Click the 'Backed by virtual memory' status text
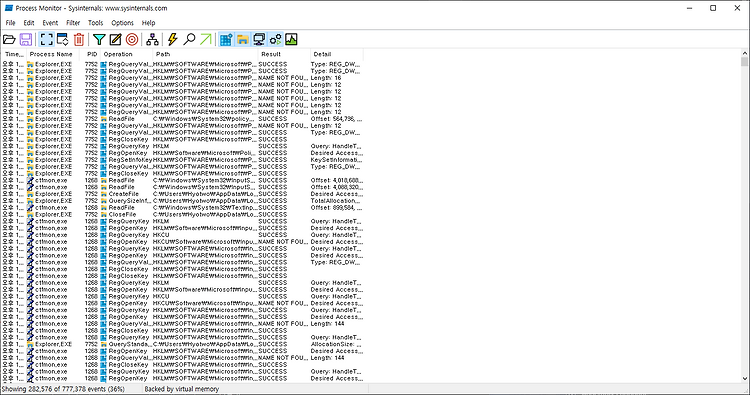750x395 pixels. click(x=182, y=389)
